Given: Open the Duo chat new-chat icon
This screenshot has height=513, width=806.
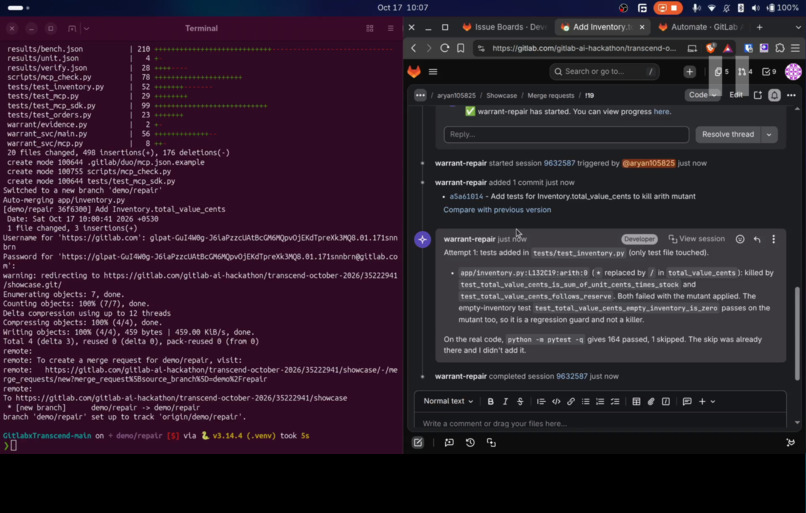Looking at the screenshot, I should 418,443.
